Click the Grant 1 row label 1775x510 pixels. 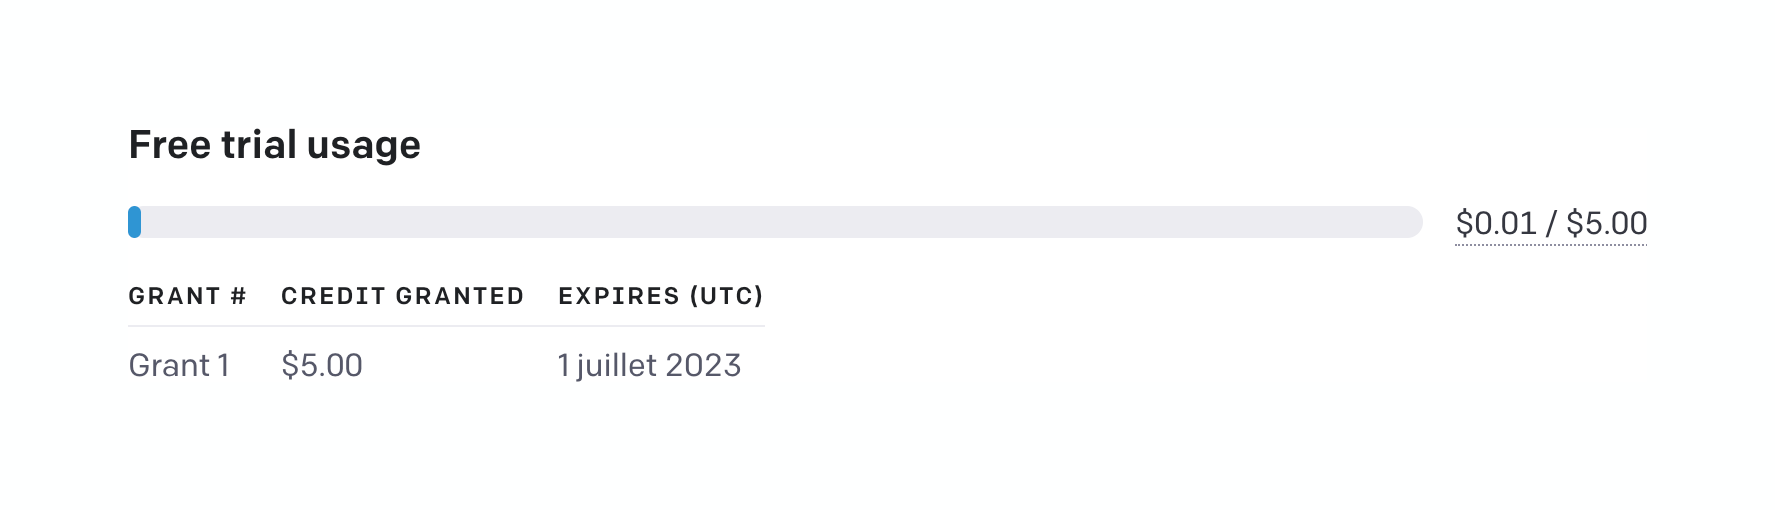[x=179, y=365]
